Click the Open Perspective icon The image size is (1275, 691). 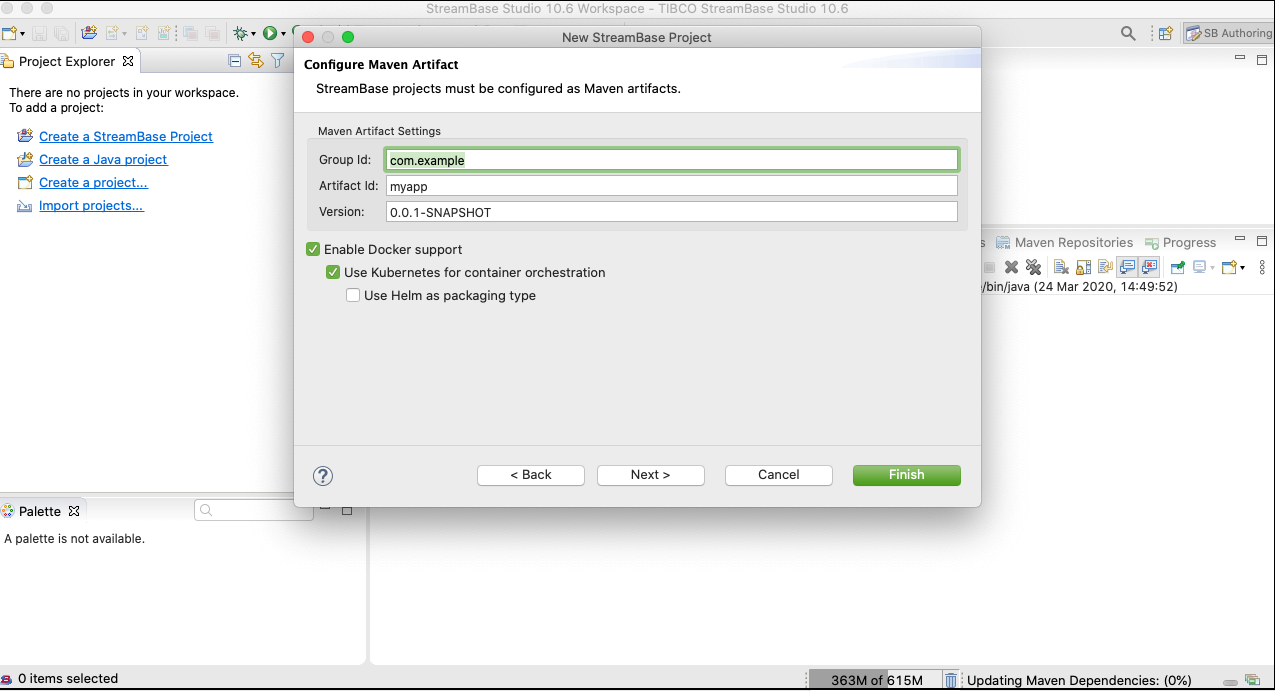coord(1165,33)
